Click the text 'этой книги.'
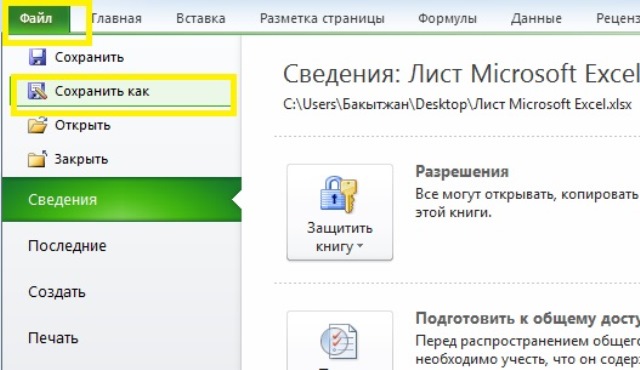The width and height of the screenshot is (640, 370). 453,213
